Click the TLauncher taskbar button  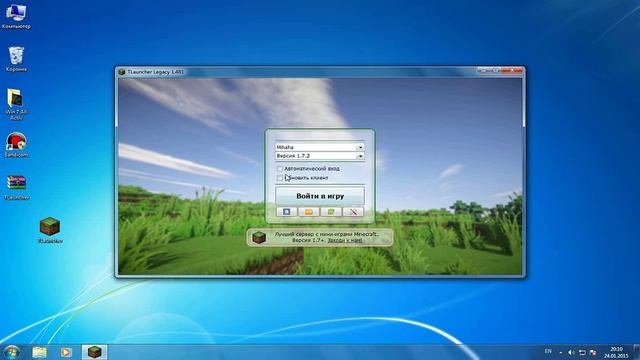pyautogui.click(x=94, y=352)
